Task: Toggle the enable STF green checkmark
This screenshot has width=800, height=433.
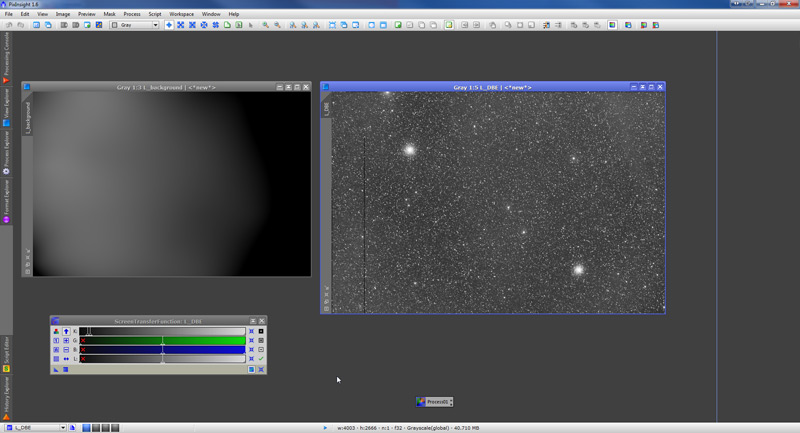Action: pos(261,359)
